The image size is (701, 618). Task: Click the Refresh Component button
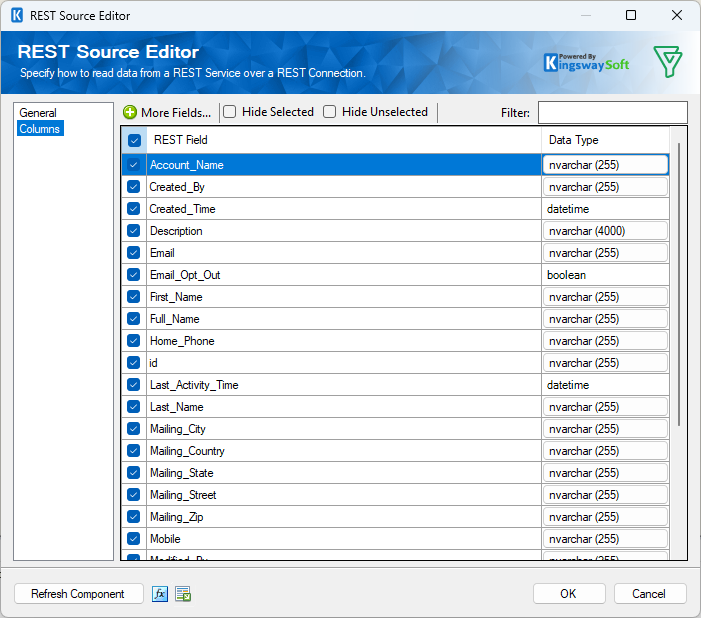78,594
